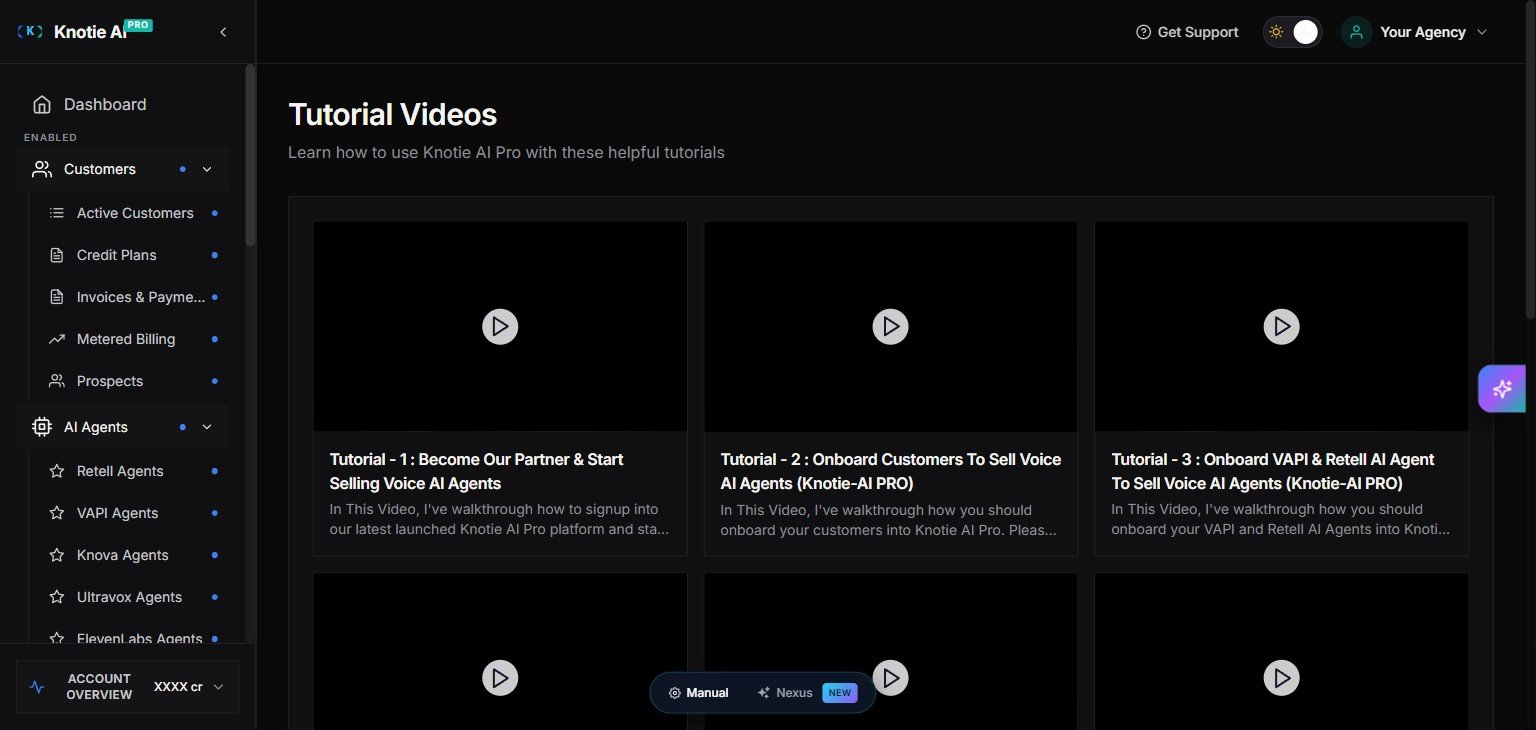The image size is (1536, 730).
Task: Click the sidebar vertical scrollbar
Action: click(x=250, y=155)
